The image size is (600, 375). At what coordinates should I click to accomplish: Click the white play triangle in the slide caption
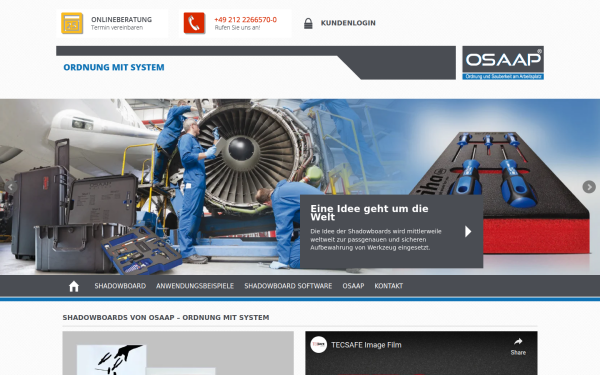click(x=468, y=232)
